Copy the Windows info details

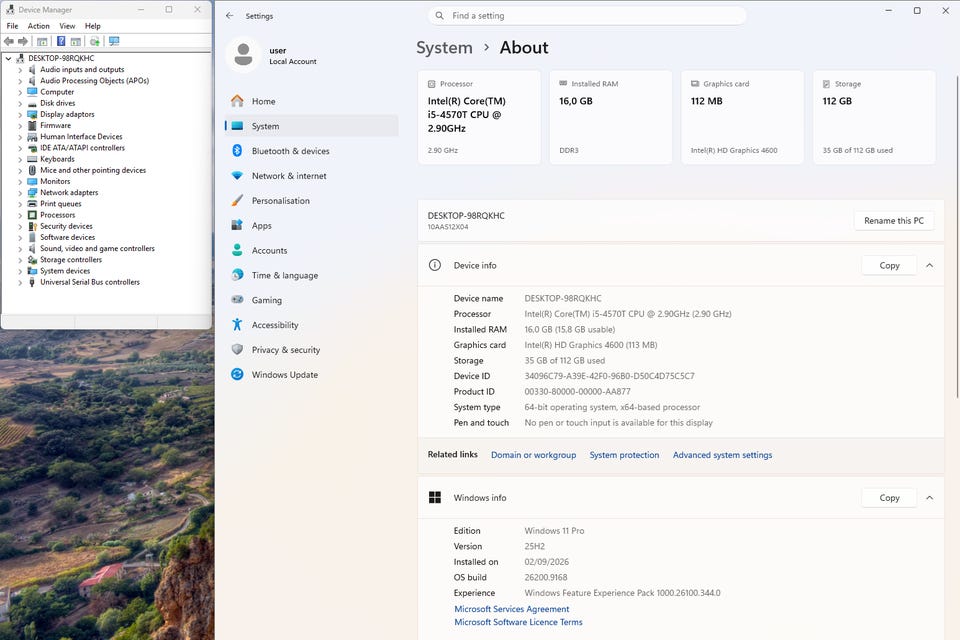tap(889, 498)
